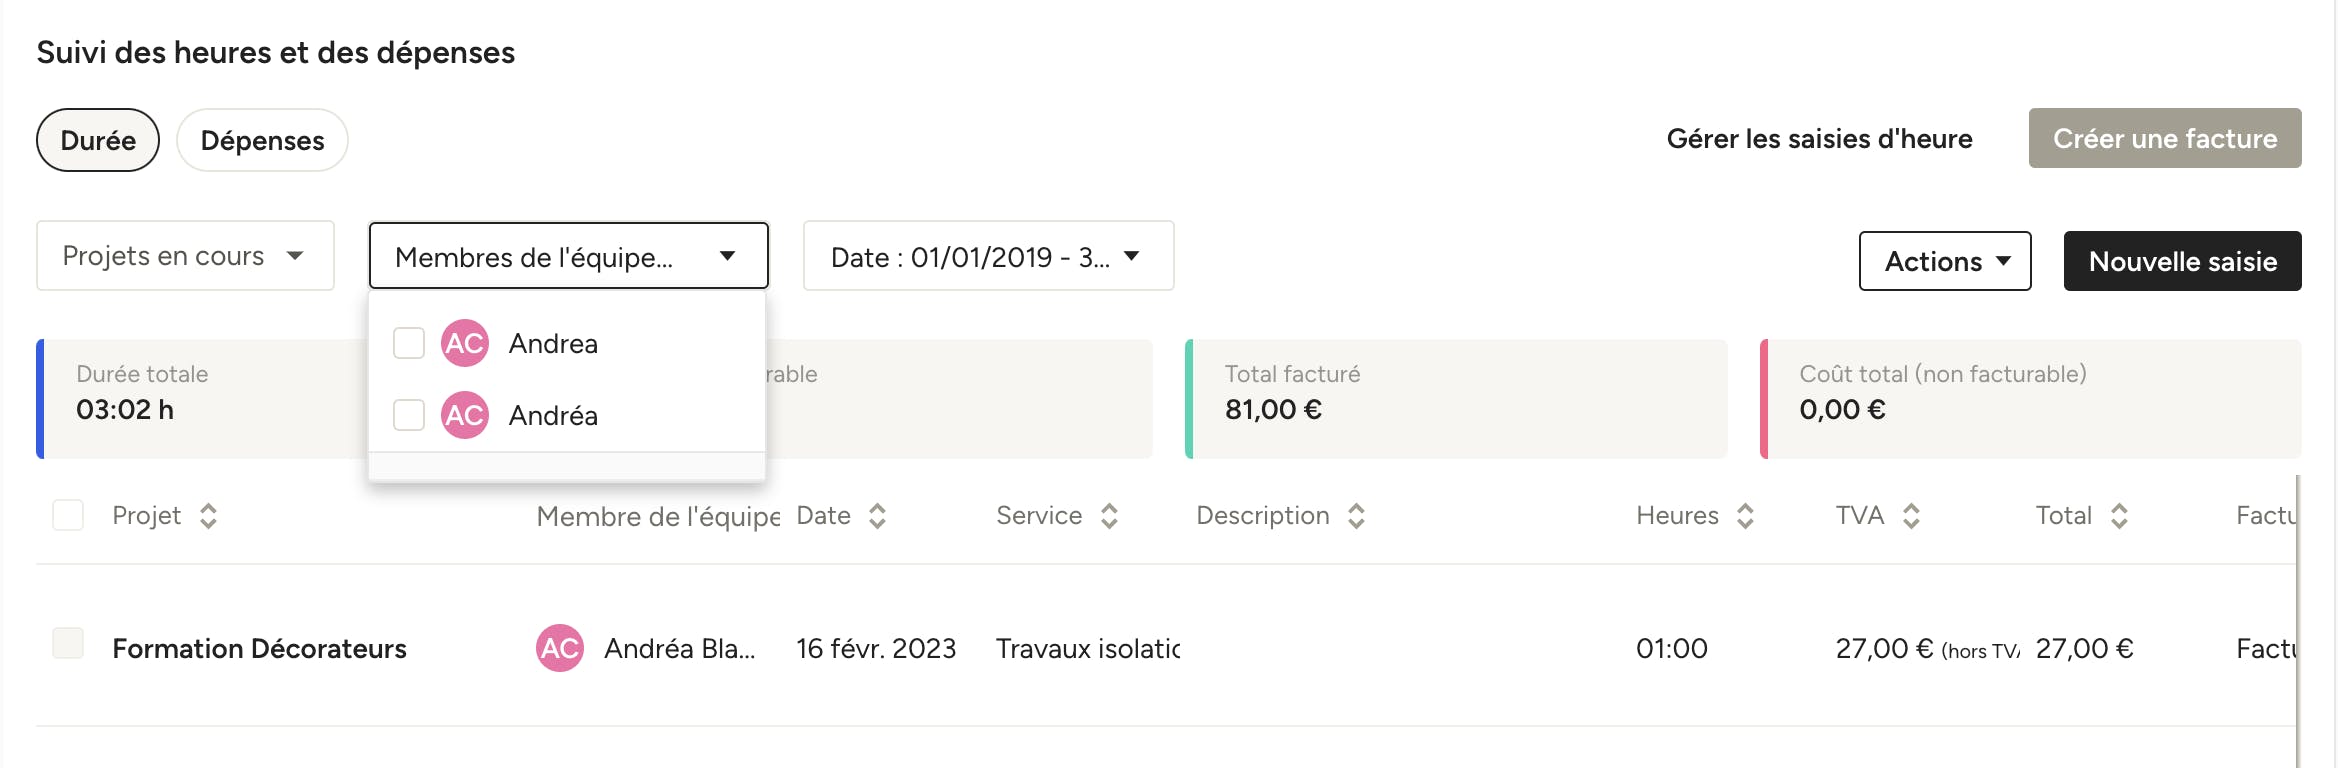
Task: Click Andréa Bla... pink AC avatar in row
Action: point(560,648)
